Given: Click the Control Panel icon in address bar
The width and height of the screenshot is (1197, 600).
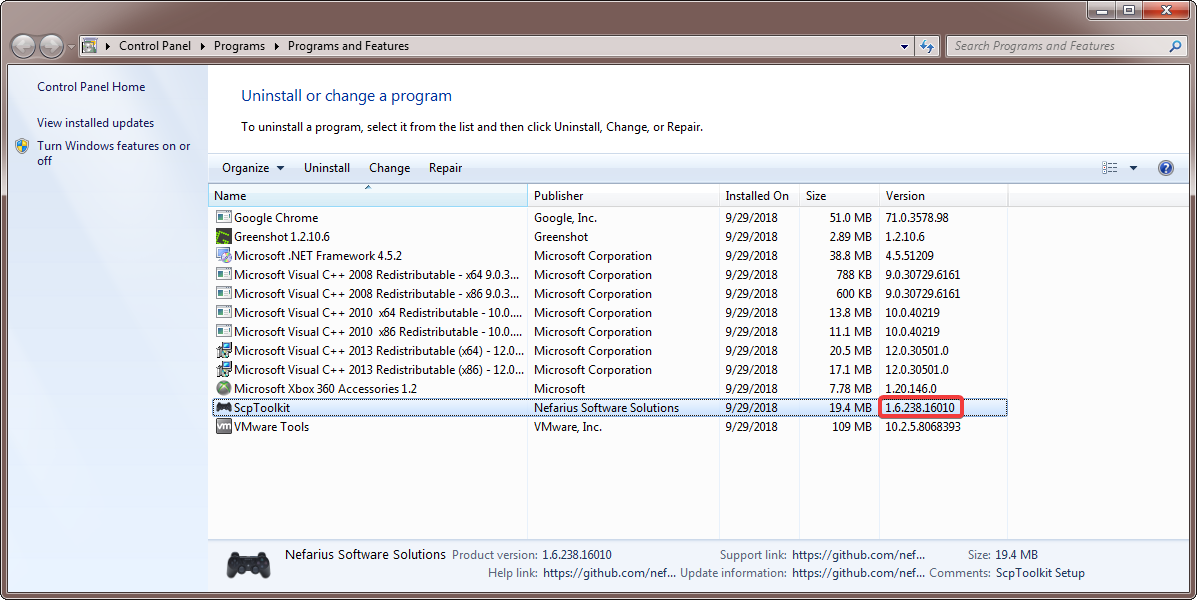Looking at the screenshot, I should point(89,46).
